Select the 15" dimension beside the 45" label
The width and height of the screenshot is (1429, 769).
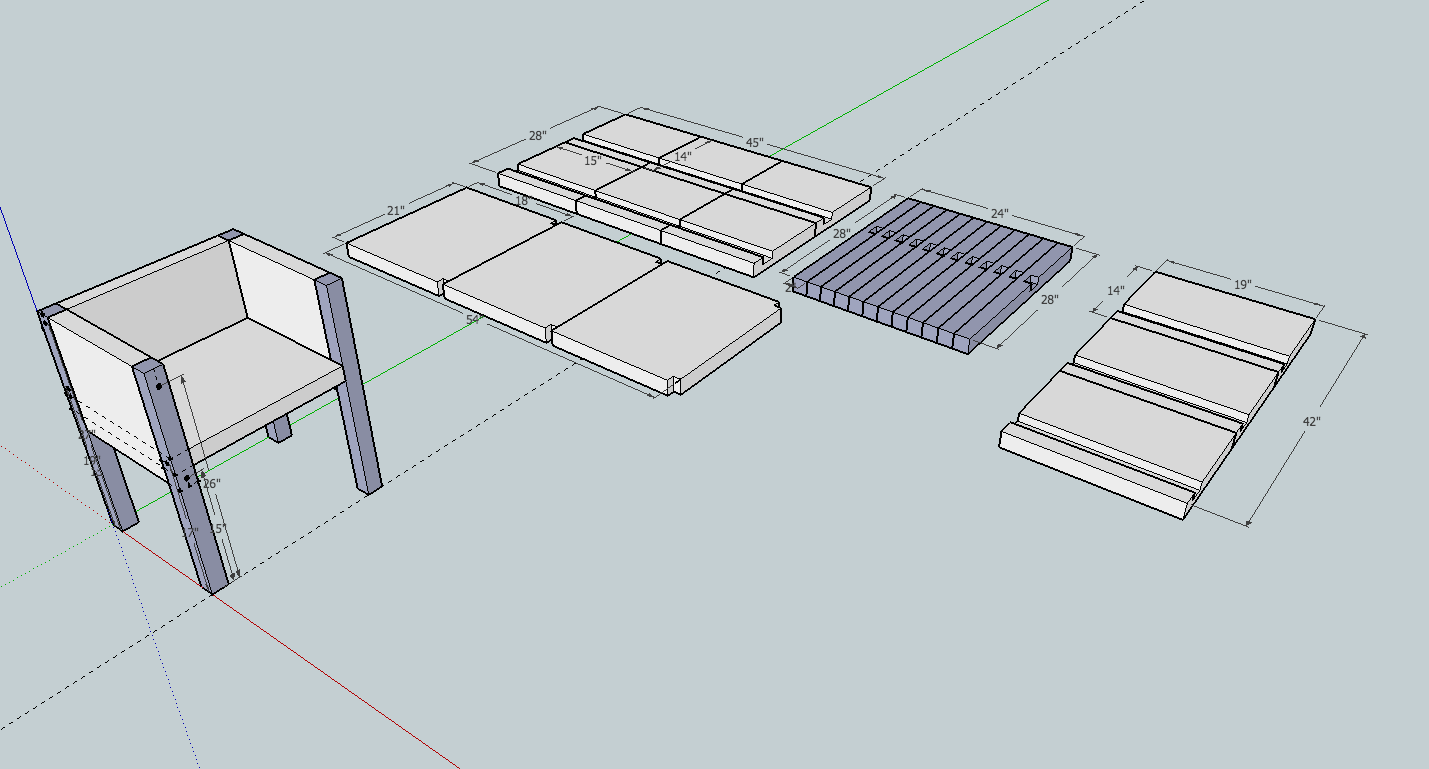(593, 161)
